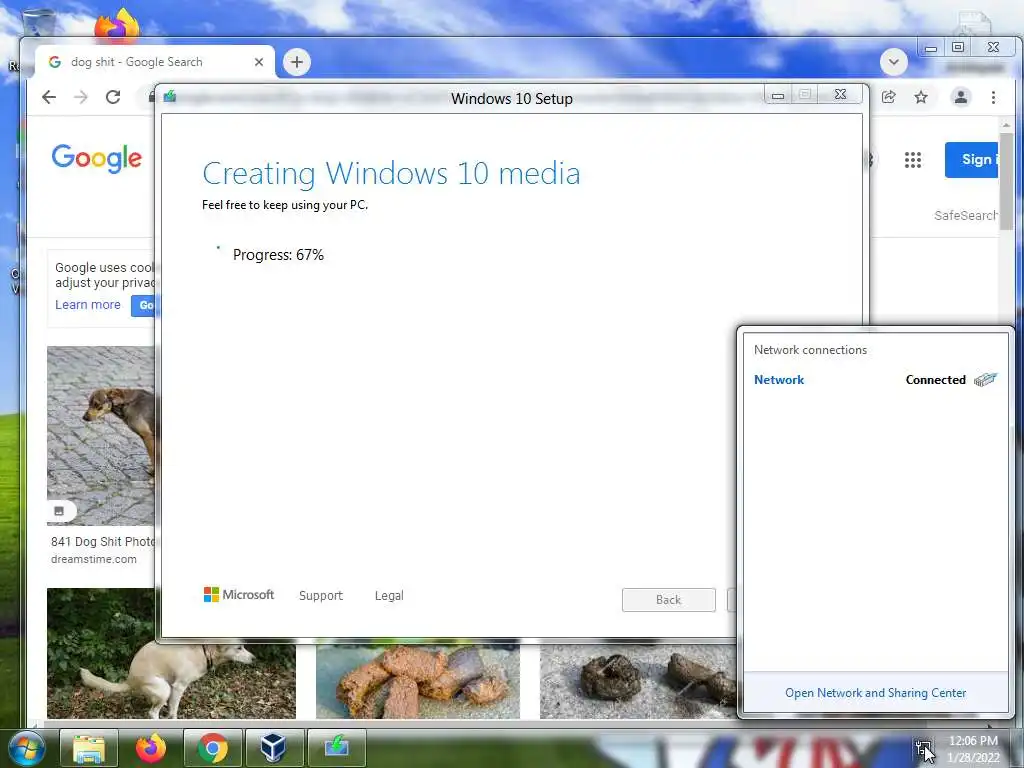
Task: Open VirtualBox from the taskbar
Action: pos(274,748)
